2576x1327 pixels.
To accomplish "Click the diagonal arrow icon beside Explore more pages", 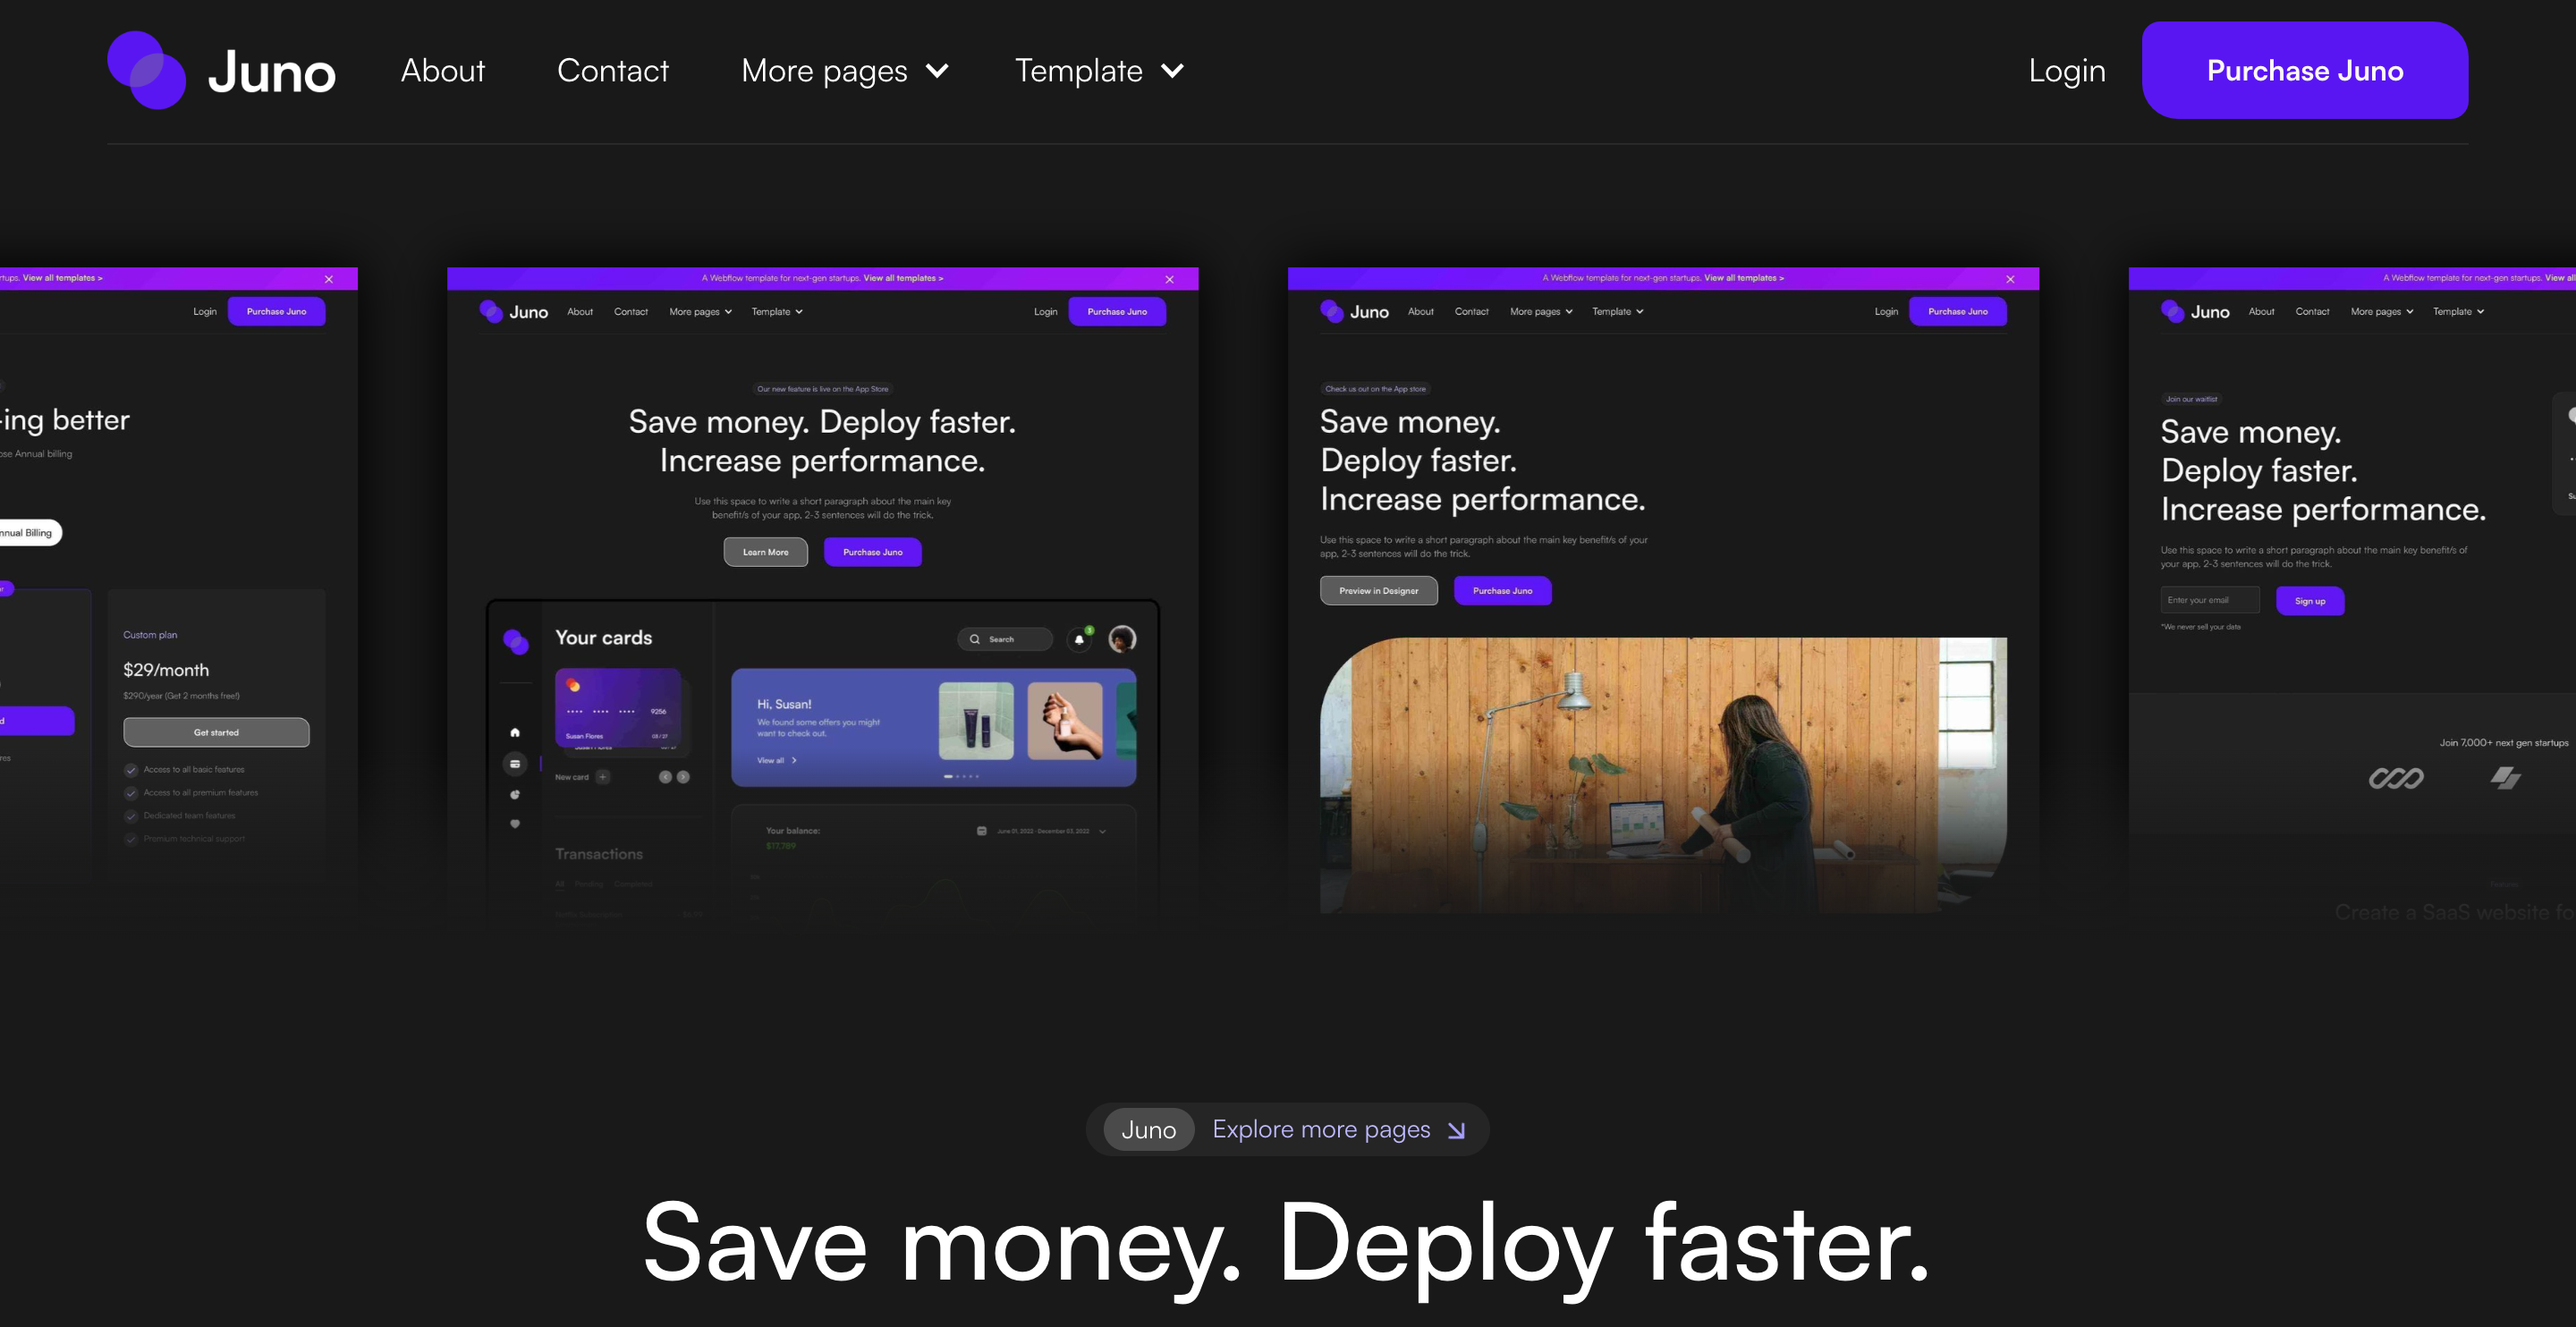I will pyautogui.click(x=1456, y=1130).
